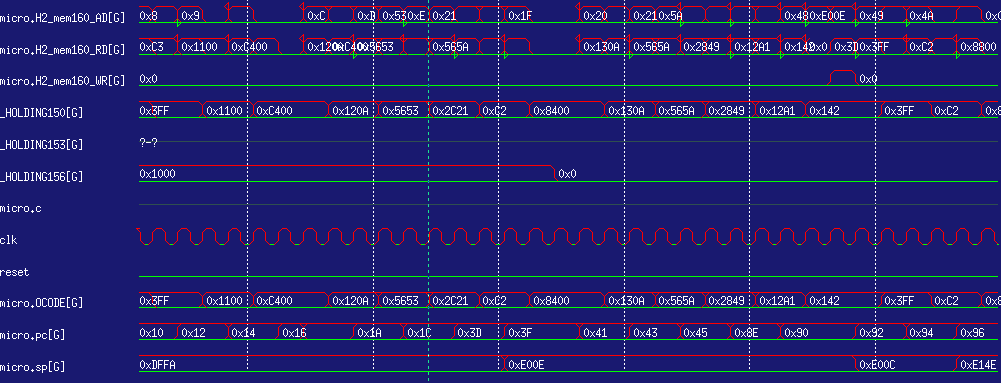Click the 0xE14E value in the sp waveform

tap(978, 365)
